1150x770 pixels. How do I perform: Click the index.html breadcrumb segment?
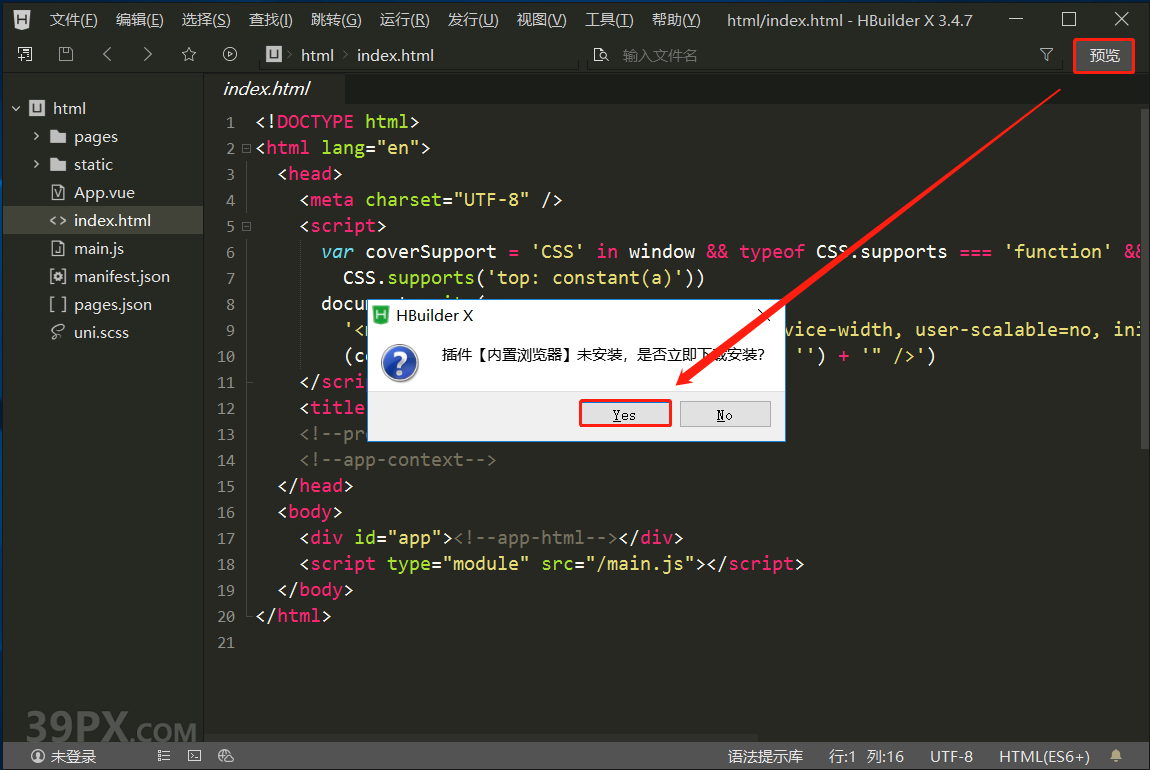[x=395, y=55]
